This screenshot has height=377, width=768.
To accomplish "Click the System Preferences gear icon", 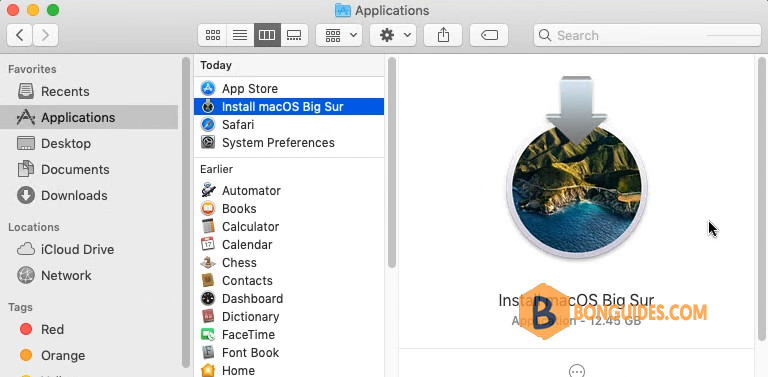I will pos(208,142).
